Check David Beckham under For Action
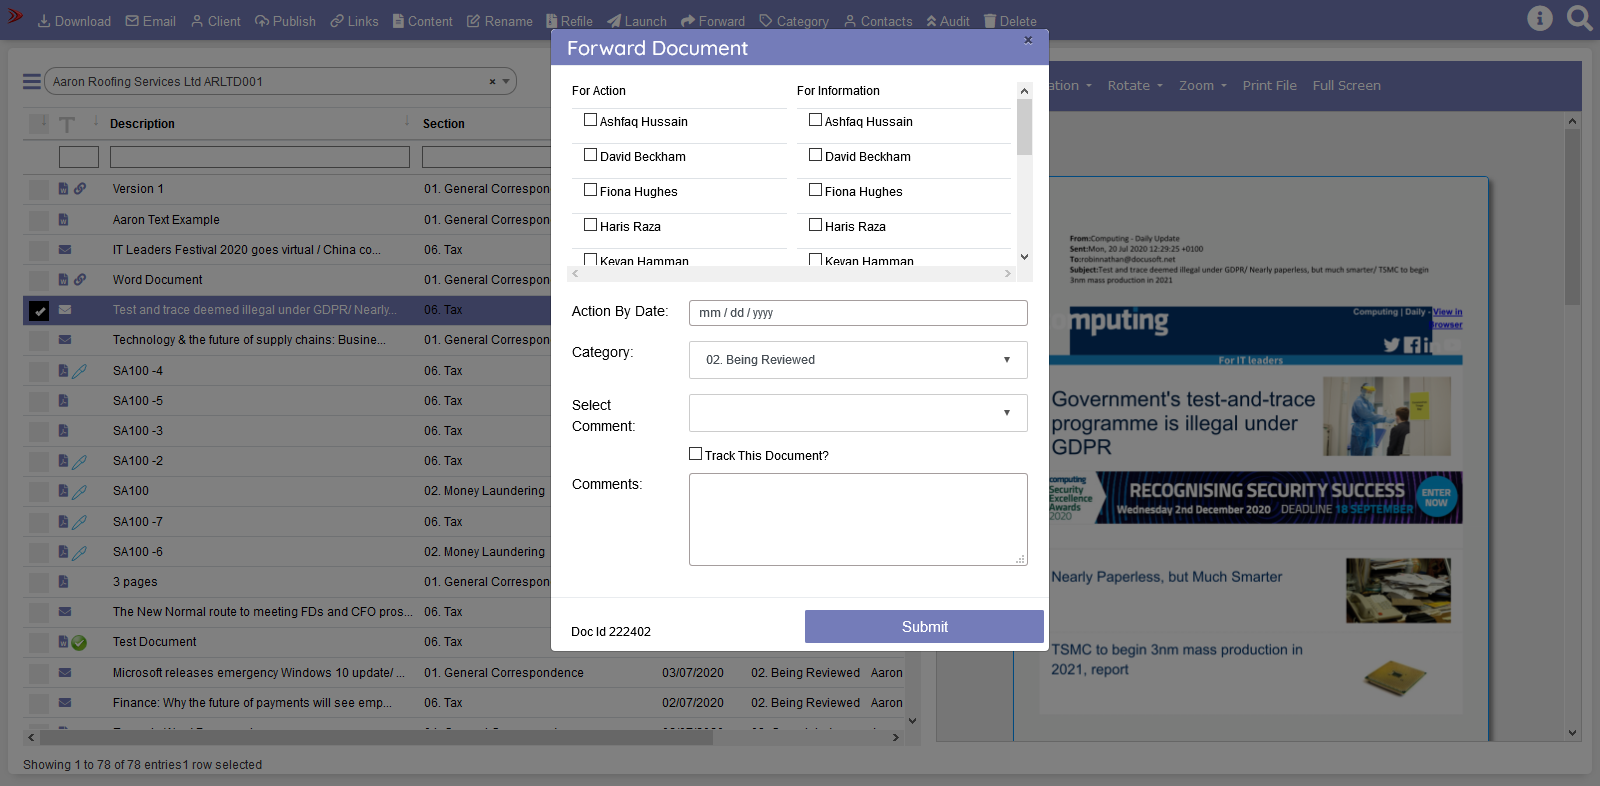 coord(590,155)
